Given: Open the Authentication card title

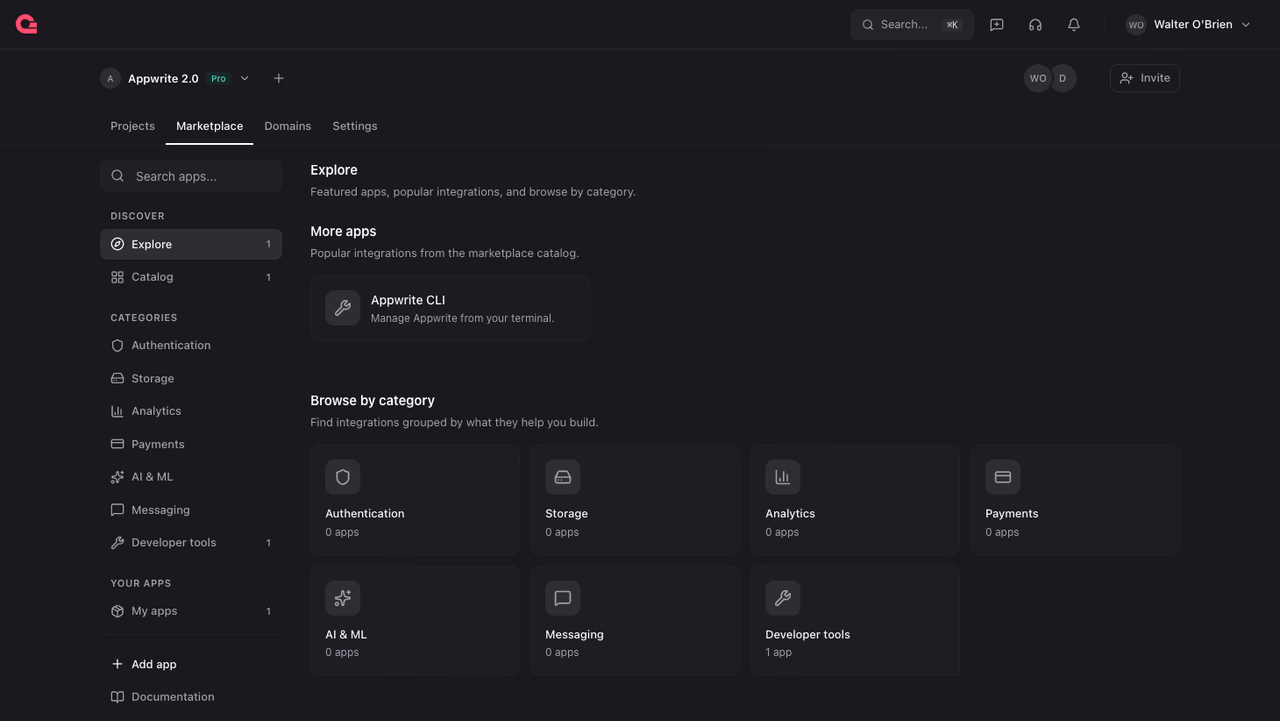Looking at the screenshot, I should coord(365,514).
